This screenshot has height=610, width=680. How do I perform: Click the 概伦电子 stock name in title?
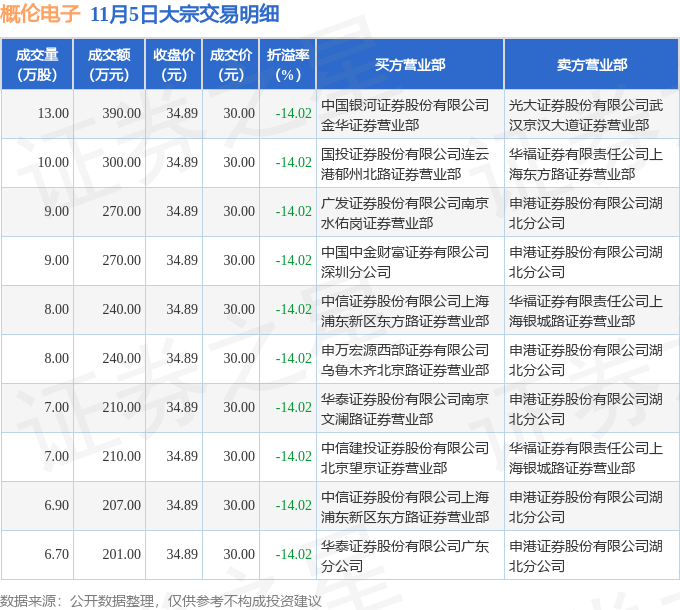point(40,14)
